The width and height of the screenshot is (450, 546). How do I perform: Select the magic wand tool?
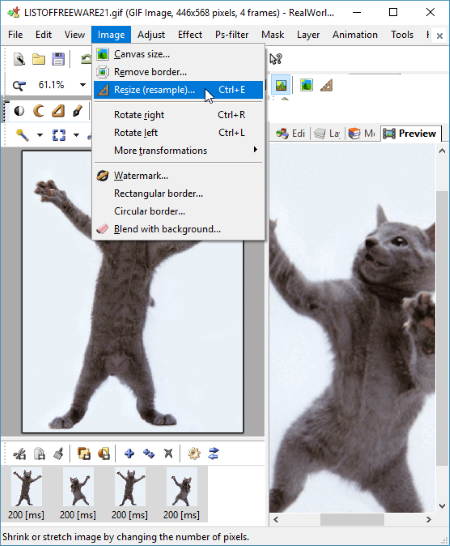tap(22, 135)
